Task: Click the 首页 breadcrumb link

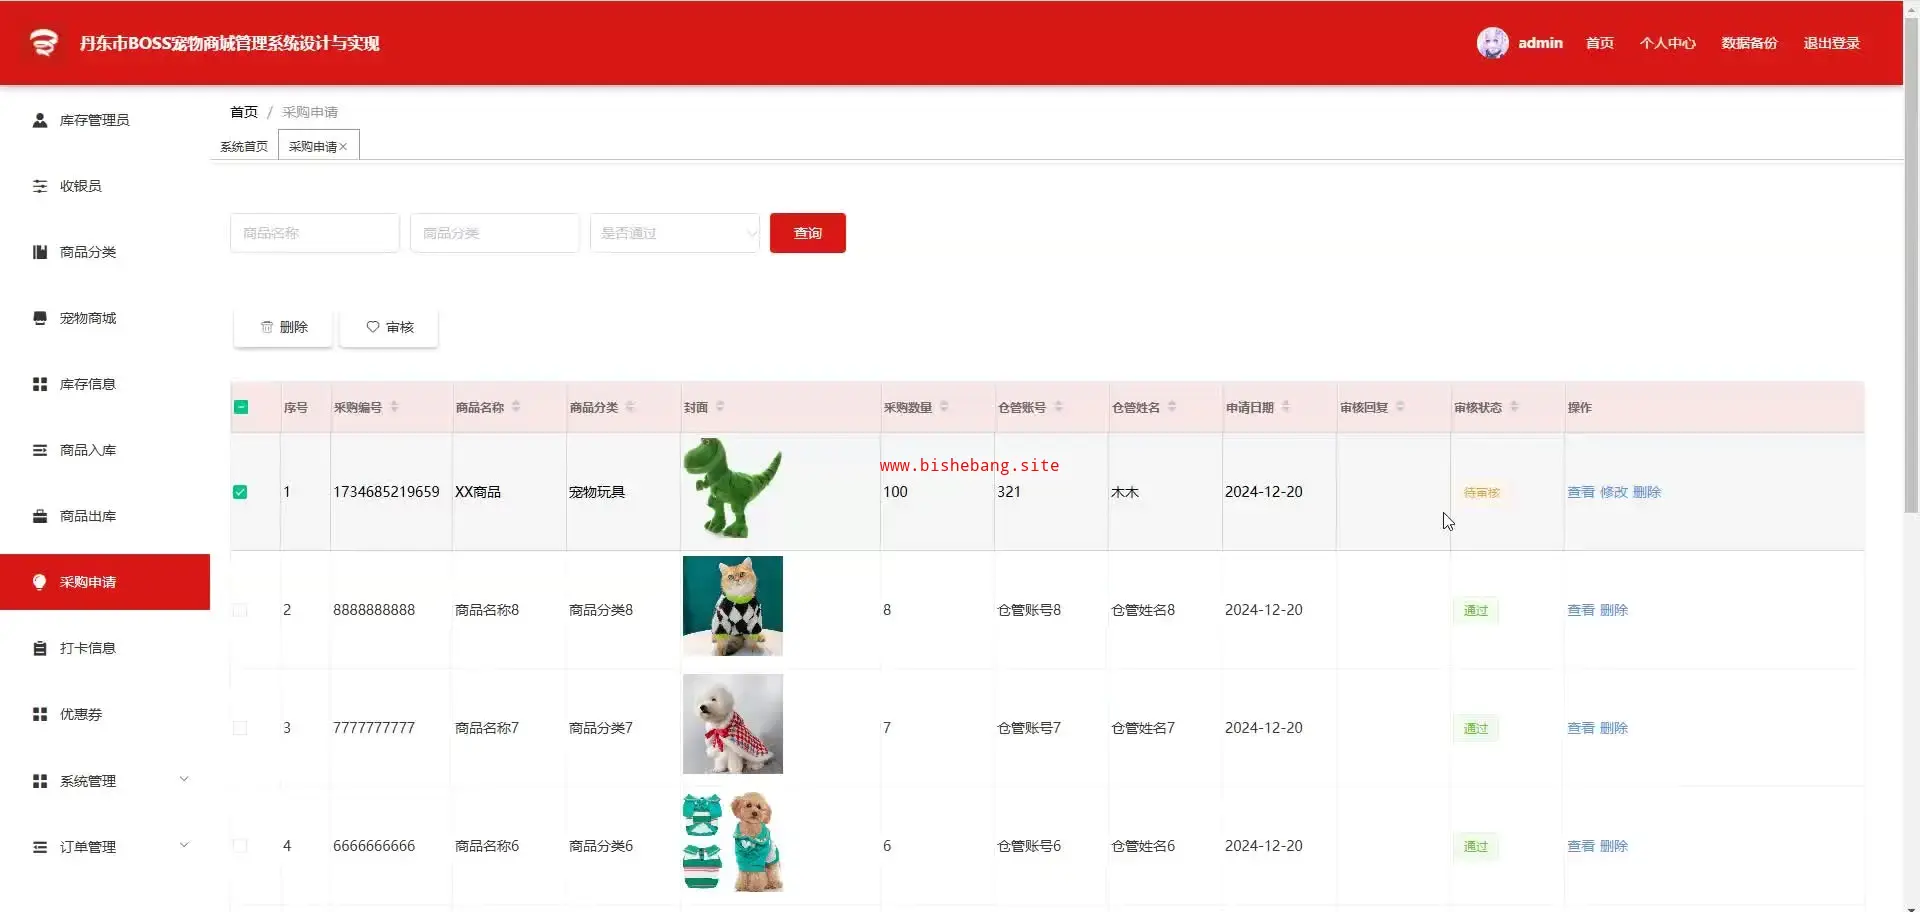Action: click(244, 112)
